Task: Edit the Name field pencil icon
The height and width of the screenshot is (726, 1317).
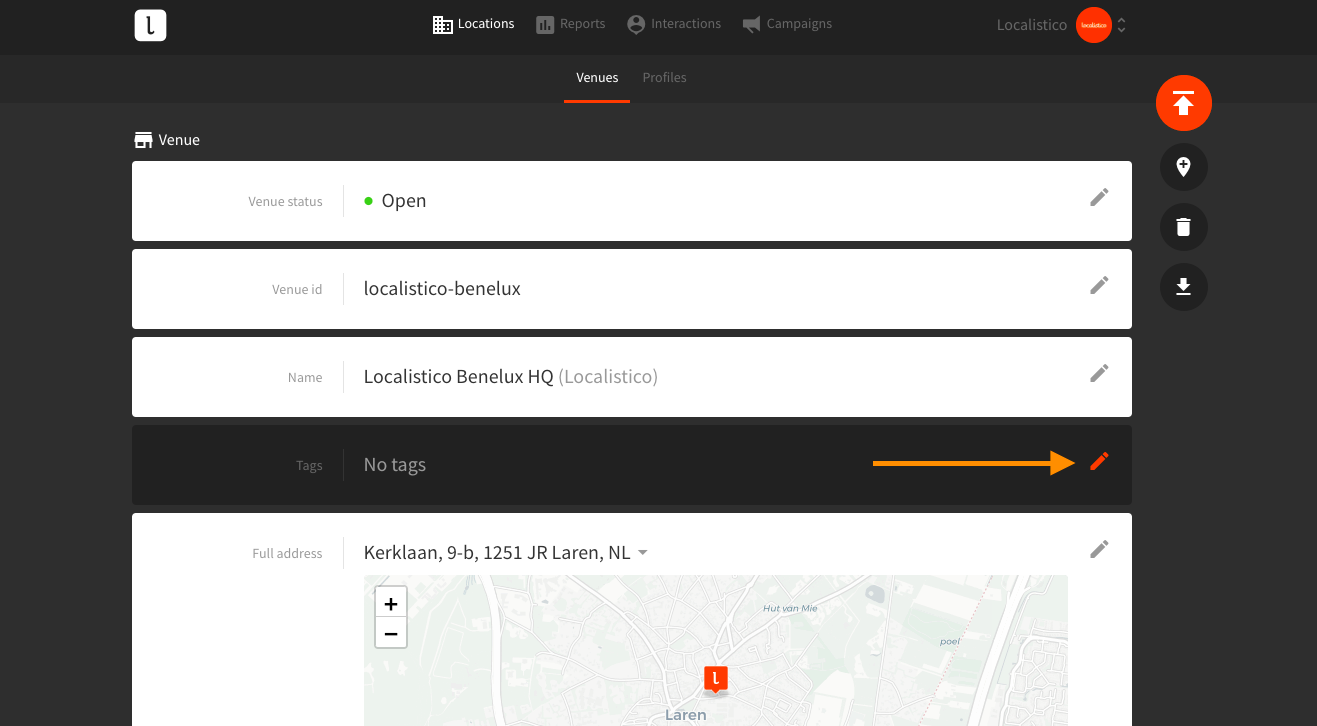Action: pos(1099,373)
